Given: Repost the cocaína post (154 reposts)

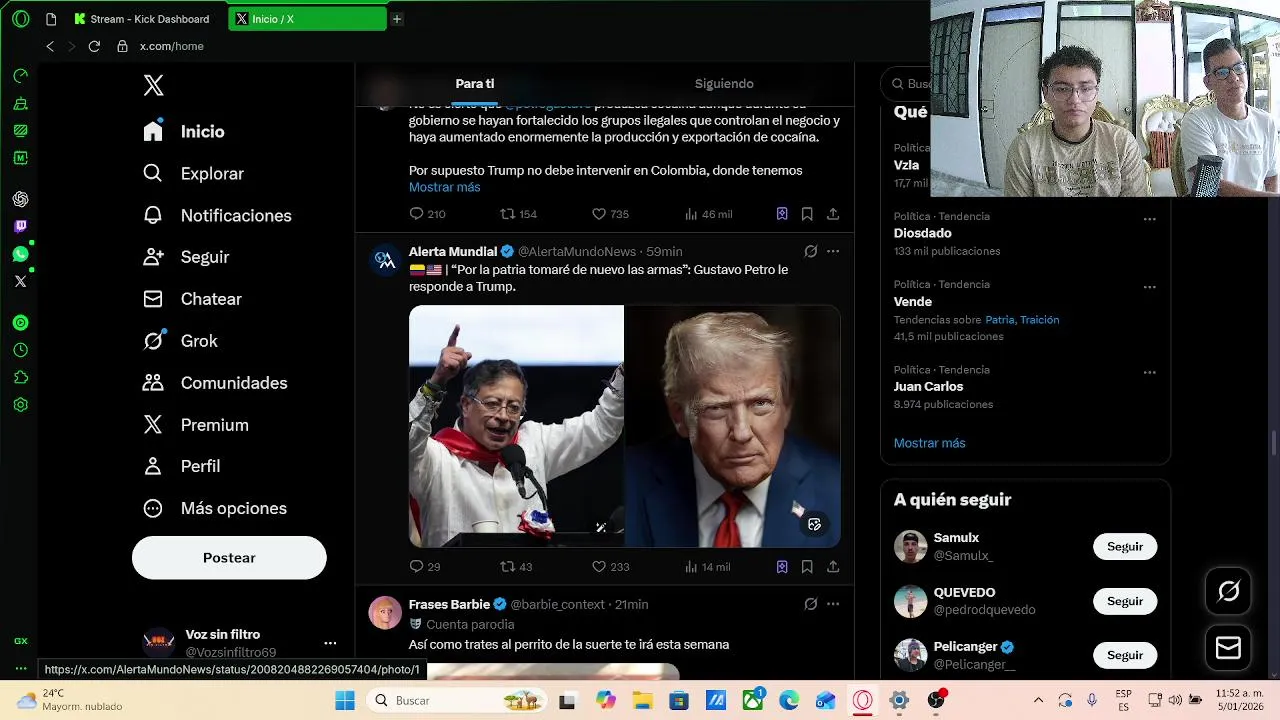Looking at the screenshot, I should pos(519,214).
